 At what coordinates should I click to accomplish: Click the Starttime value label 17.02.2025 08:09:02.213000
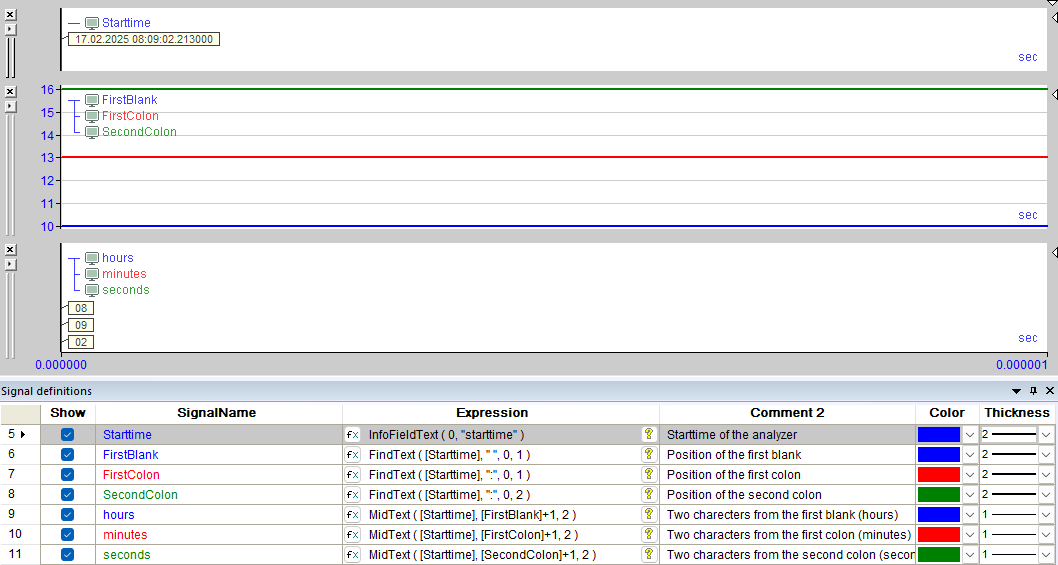(144, 39)
